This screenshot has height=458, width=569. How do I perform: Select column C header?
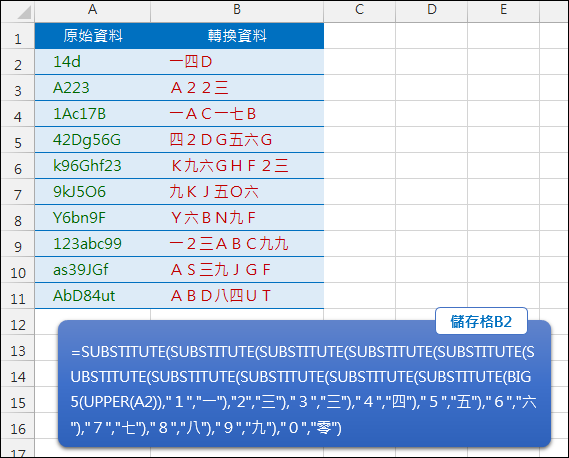click(359, 11)
